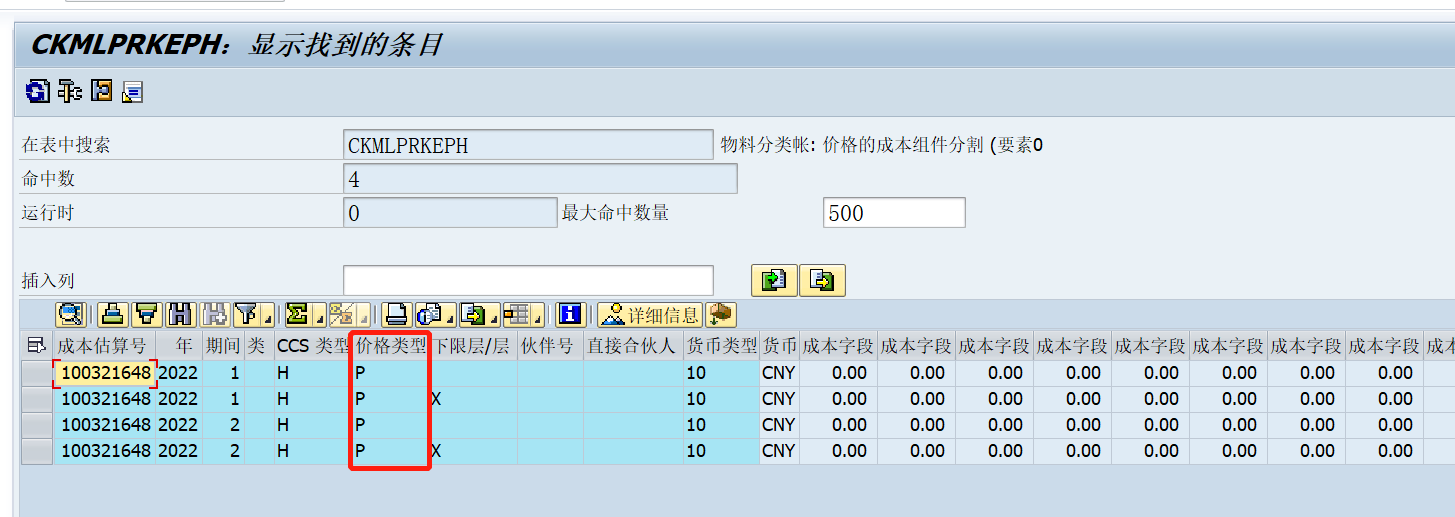Viewport: 1455px width, 517px height.
Task: Click the 物料分类帐 table description text
Action: 881,145
